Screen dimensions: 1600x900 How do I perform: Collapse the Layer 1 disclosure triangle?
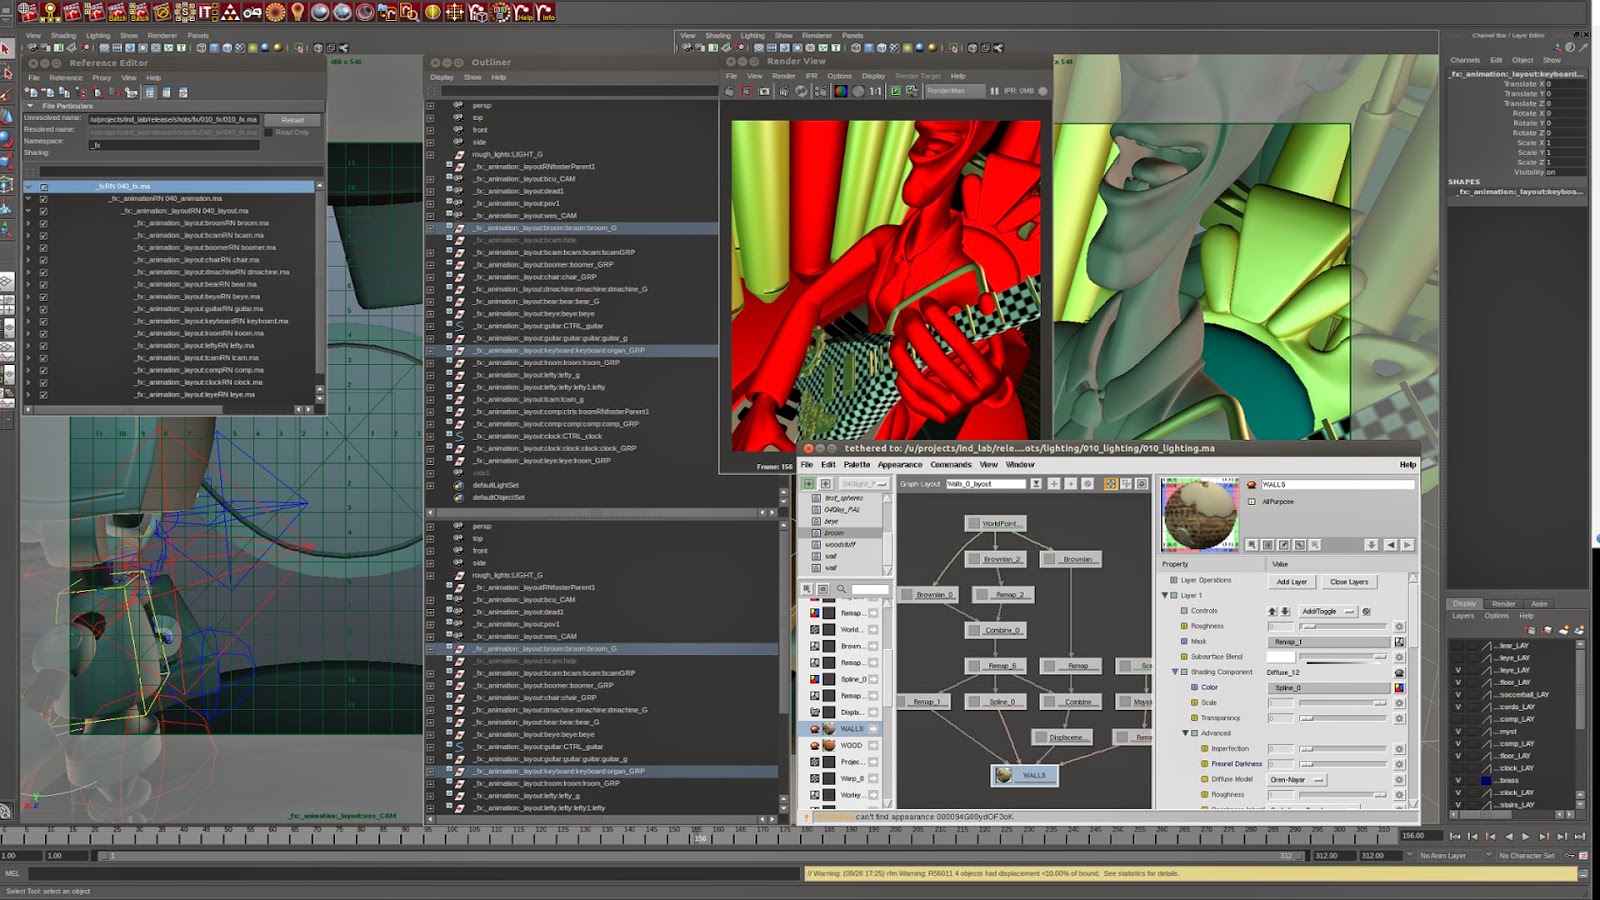(x=1165, y=595)
